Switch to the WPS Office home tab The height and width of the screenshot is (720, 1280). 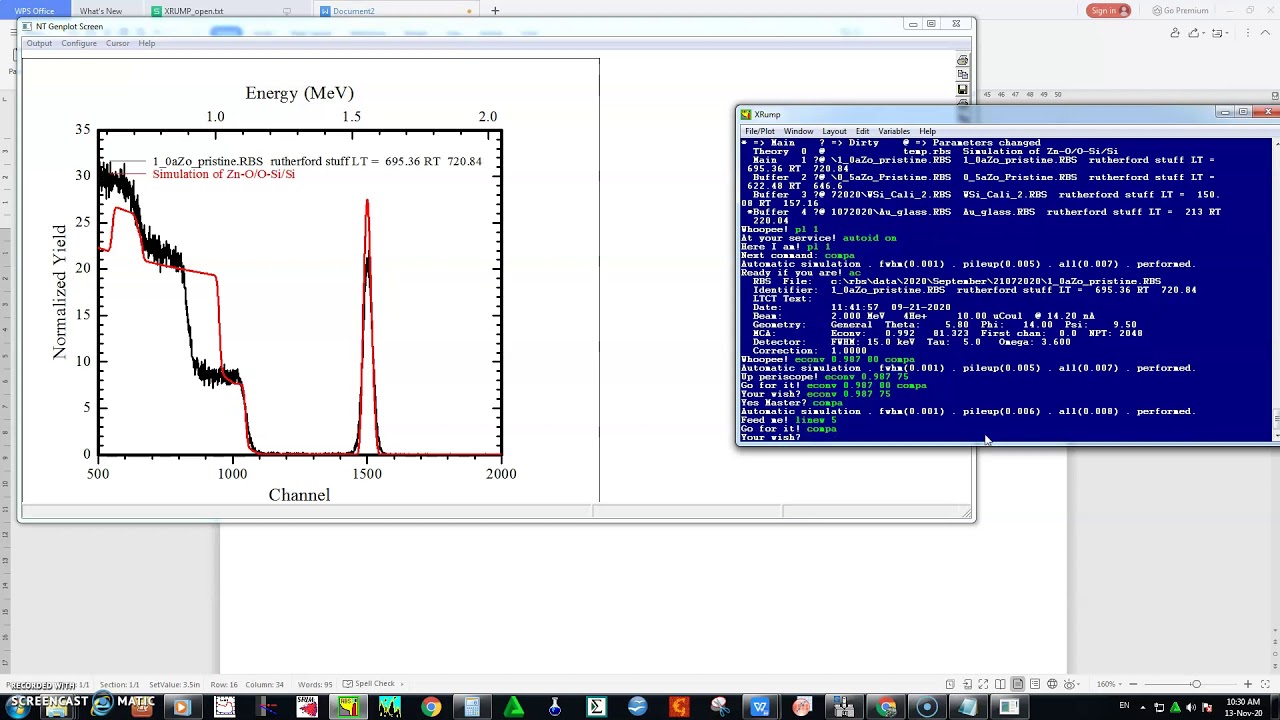pyautogui.click(x=34, y=11)
